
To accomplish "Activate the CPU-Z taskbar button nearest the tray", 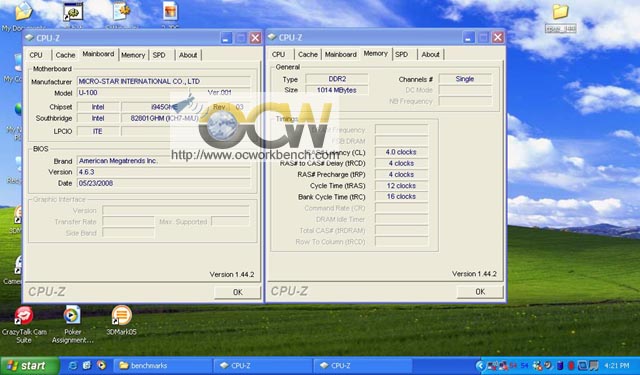I will tap(363, 366).
